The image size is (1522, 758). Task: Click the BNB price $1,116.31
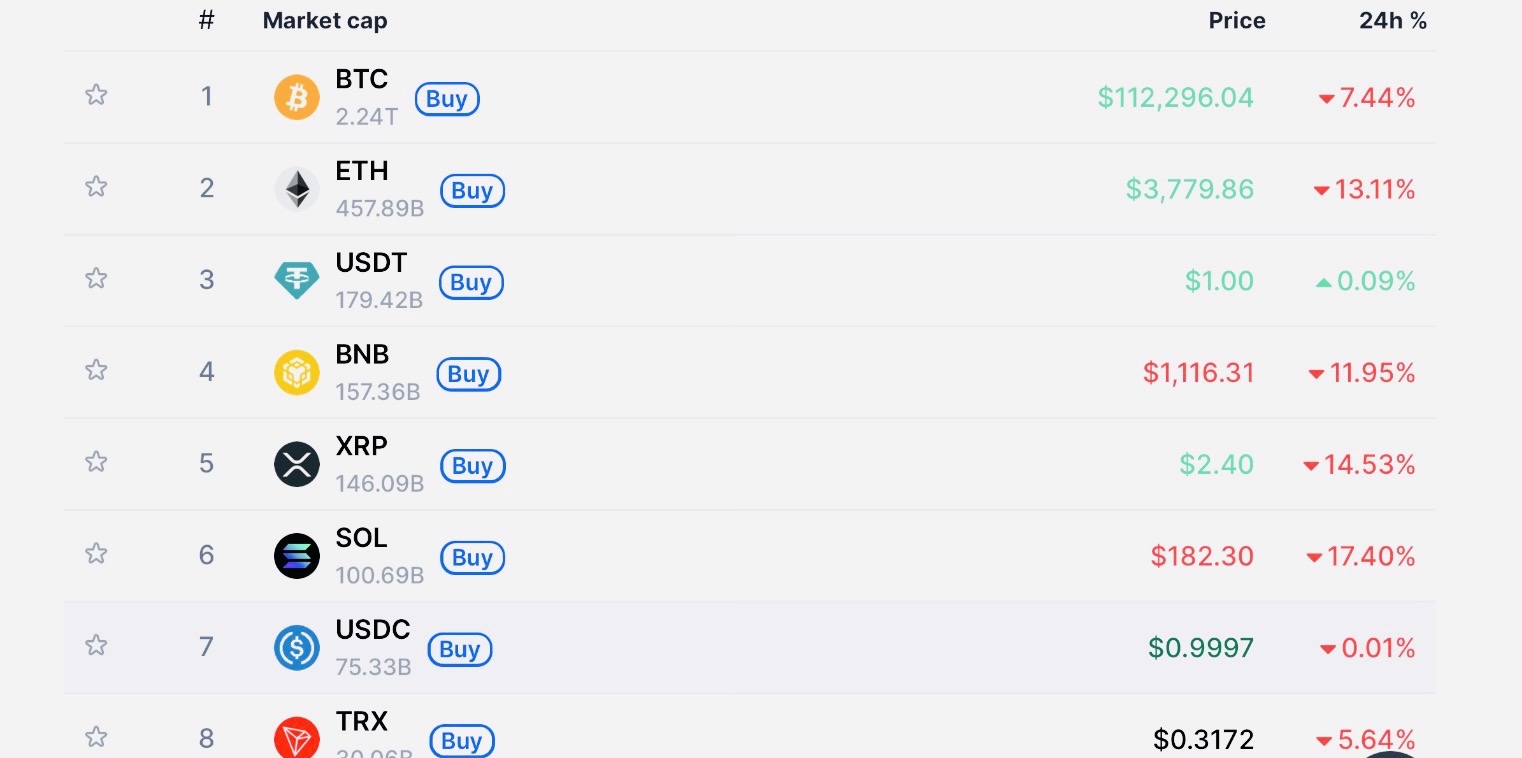pos(1198,373)
